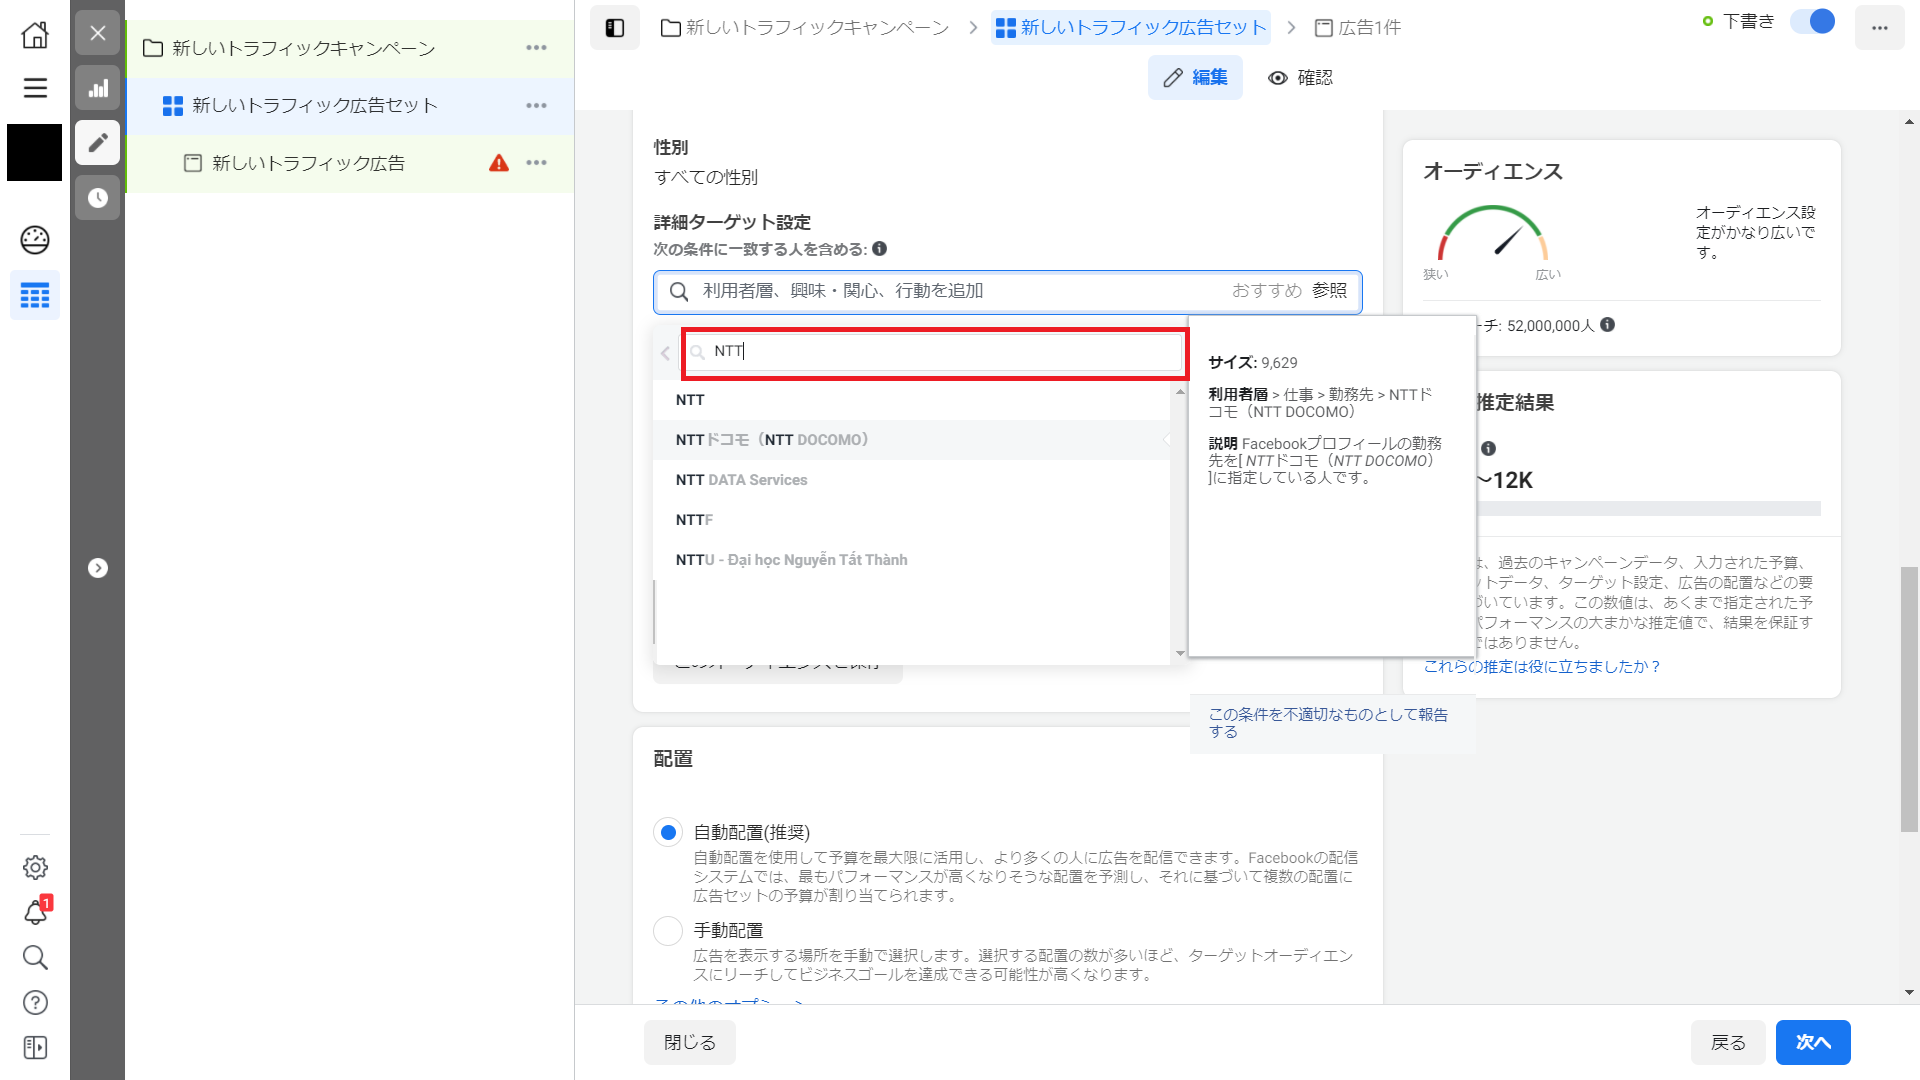Open the account overview gauge icon

tap(35, 240)
